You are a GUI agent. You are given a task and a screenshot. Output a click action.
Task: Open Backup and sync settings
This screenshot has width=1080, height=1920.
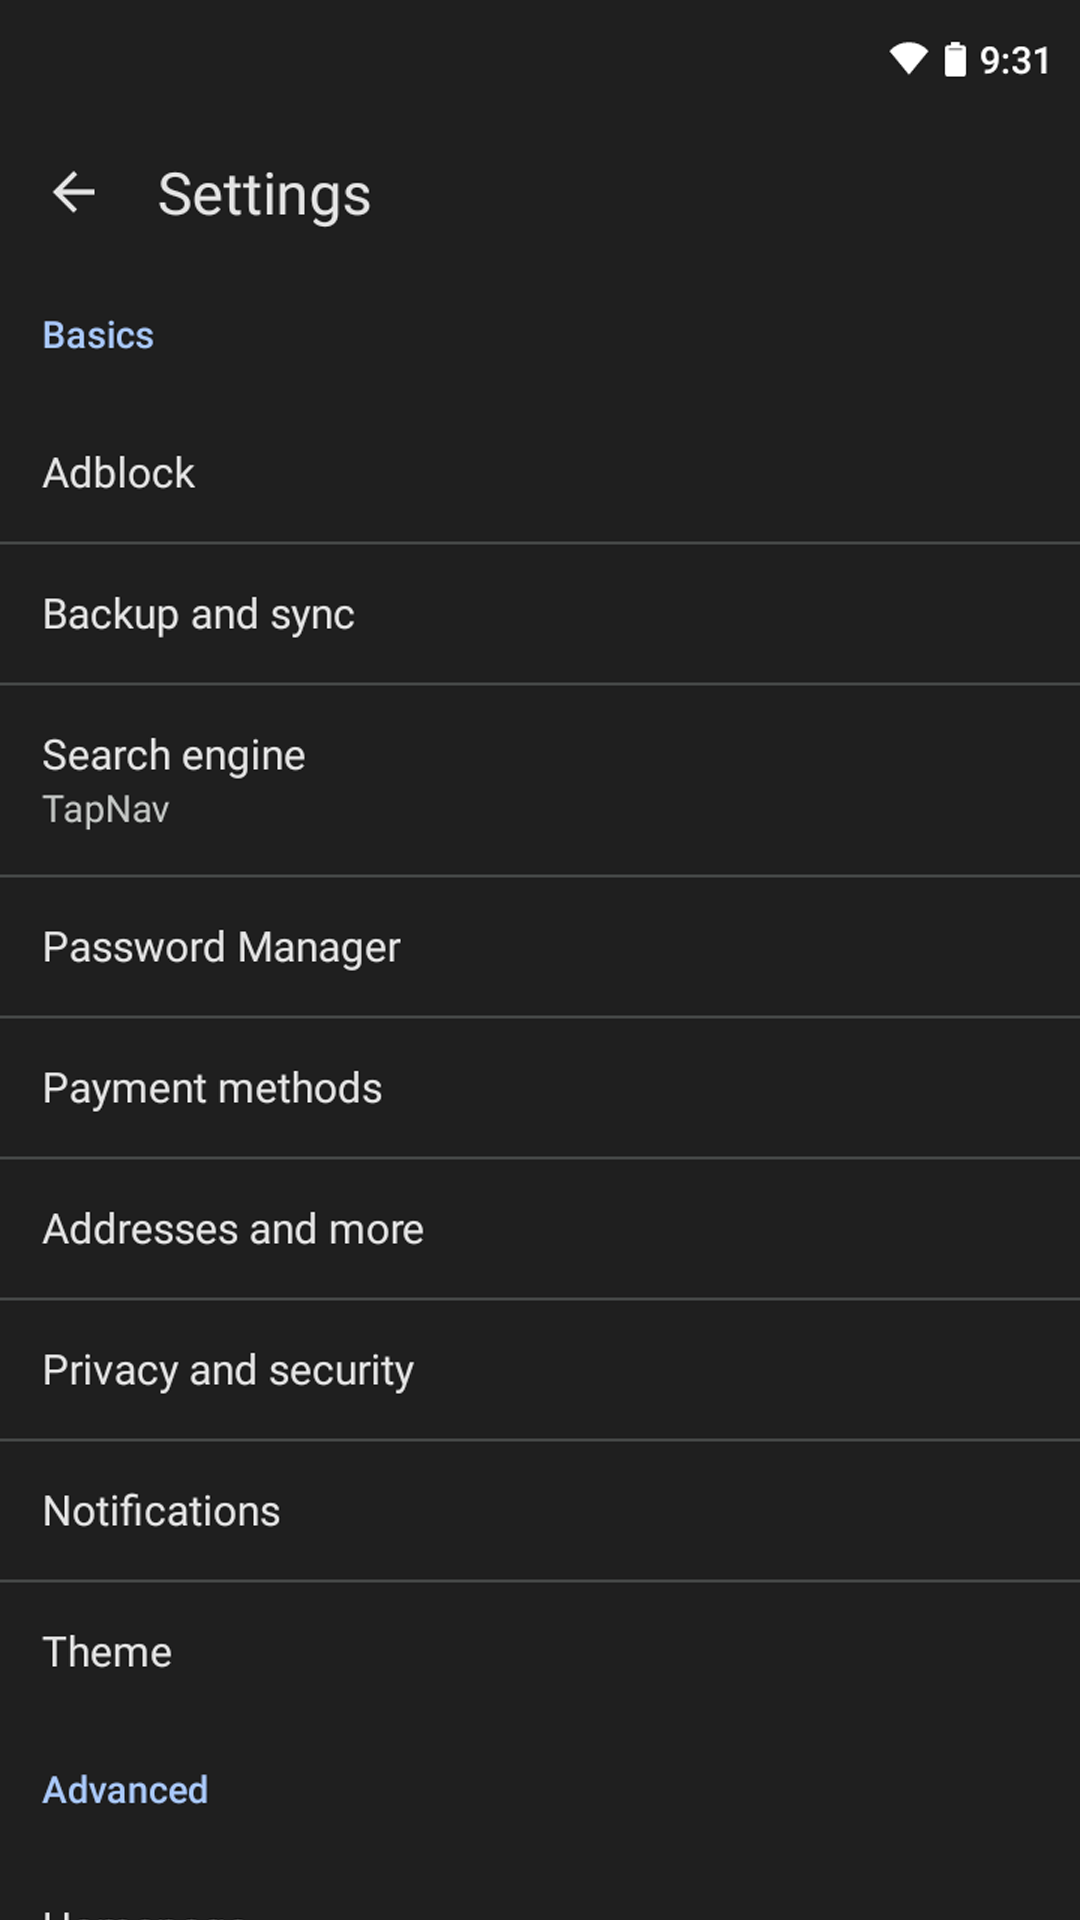(540, 614)
